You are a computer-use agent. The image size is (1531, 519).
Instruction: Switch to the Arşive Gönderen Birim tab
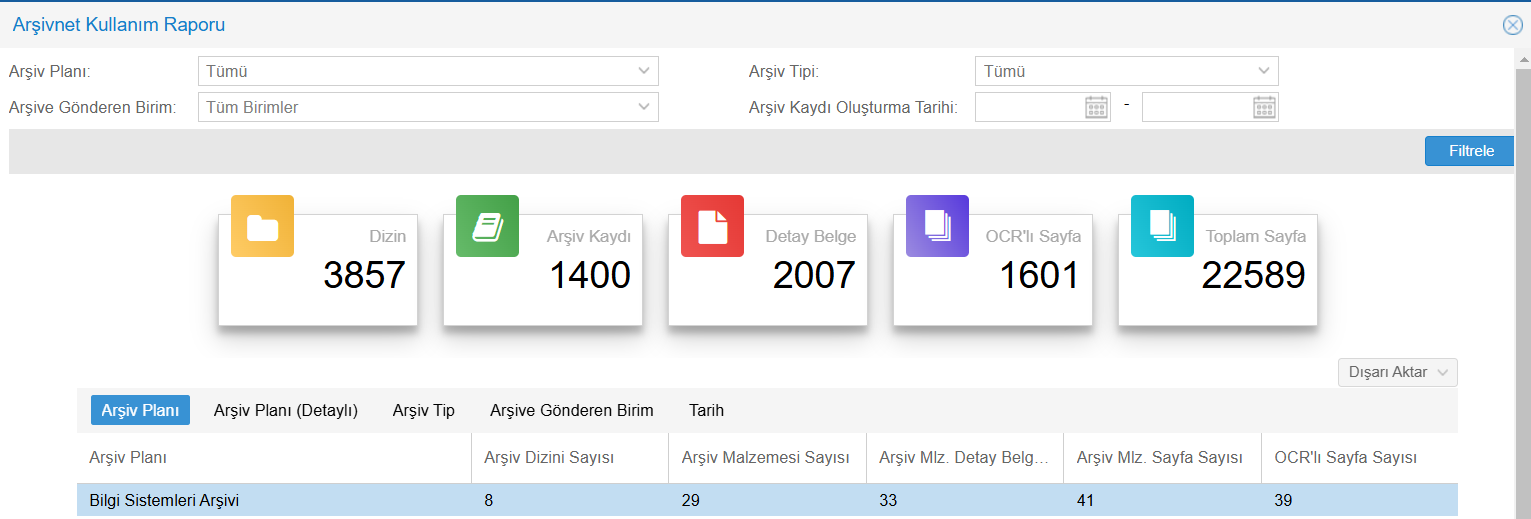pyautogui.click(x=571, y=410)
